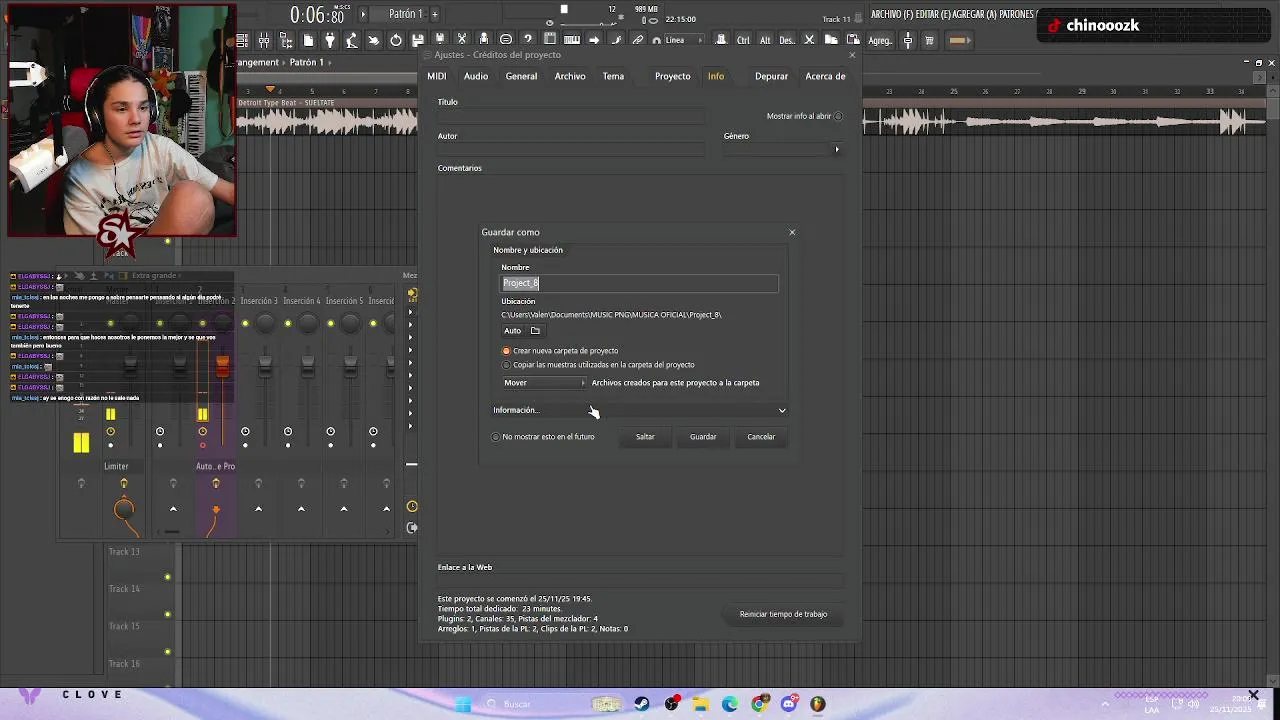
Task: Switch to the MIDI settings tab
Action: [437, 76]
